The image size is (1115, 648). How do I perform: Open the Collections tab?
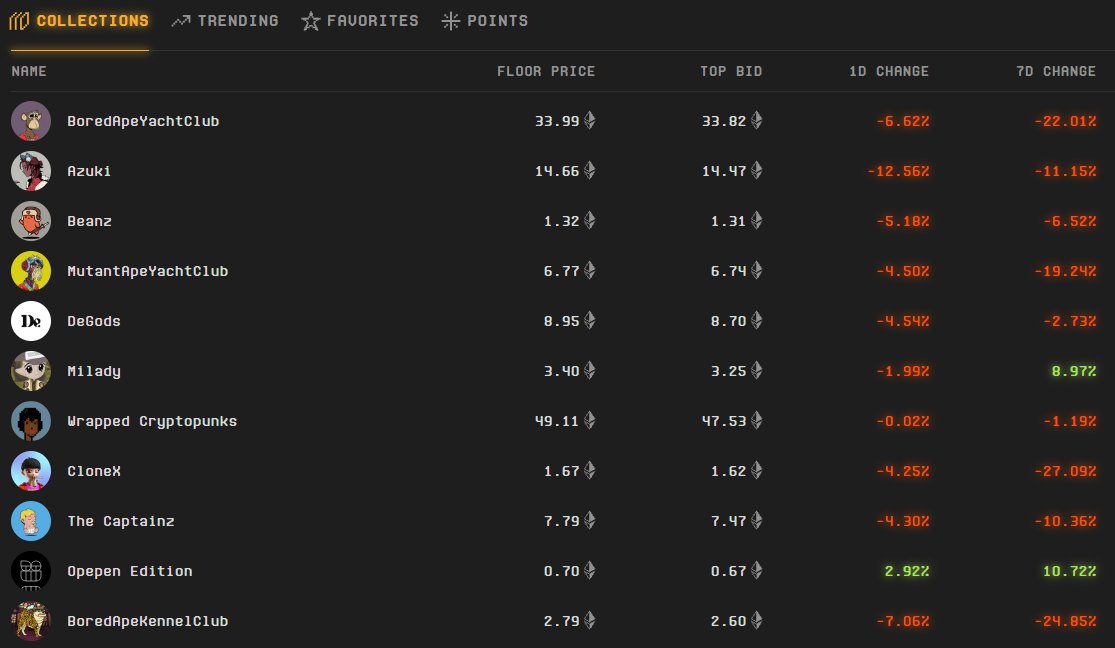tap(79, 21)
